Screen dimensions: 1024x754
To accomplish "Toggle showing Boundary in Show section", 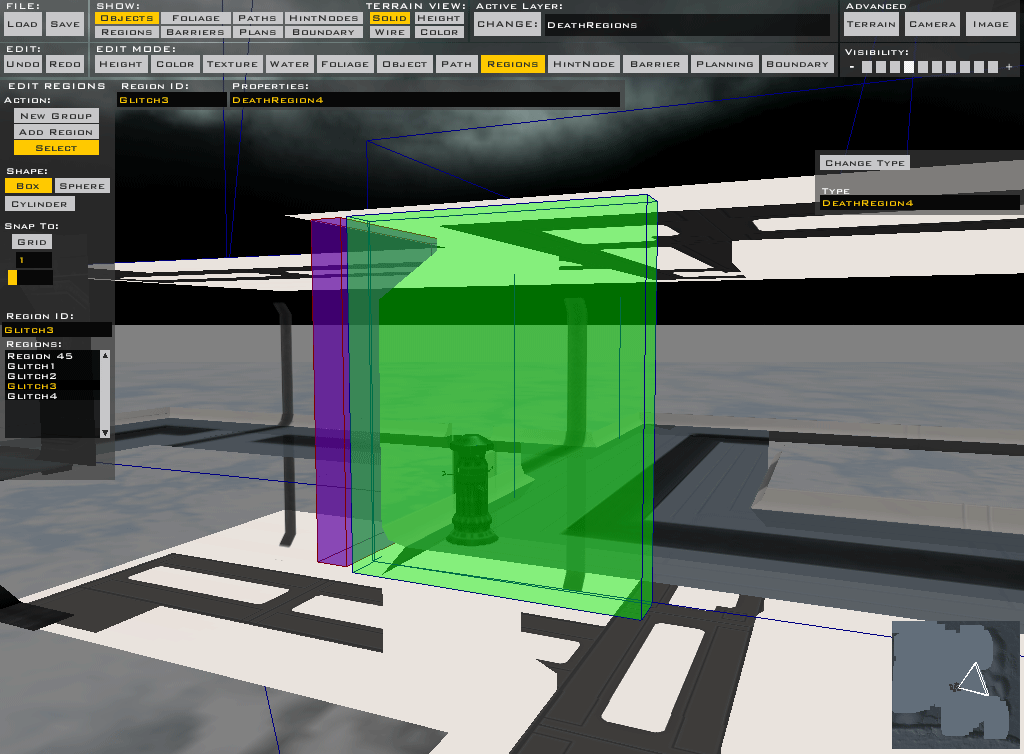I will [323, 32].
